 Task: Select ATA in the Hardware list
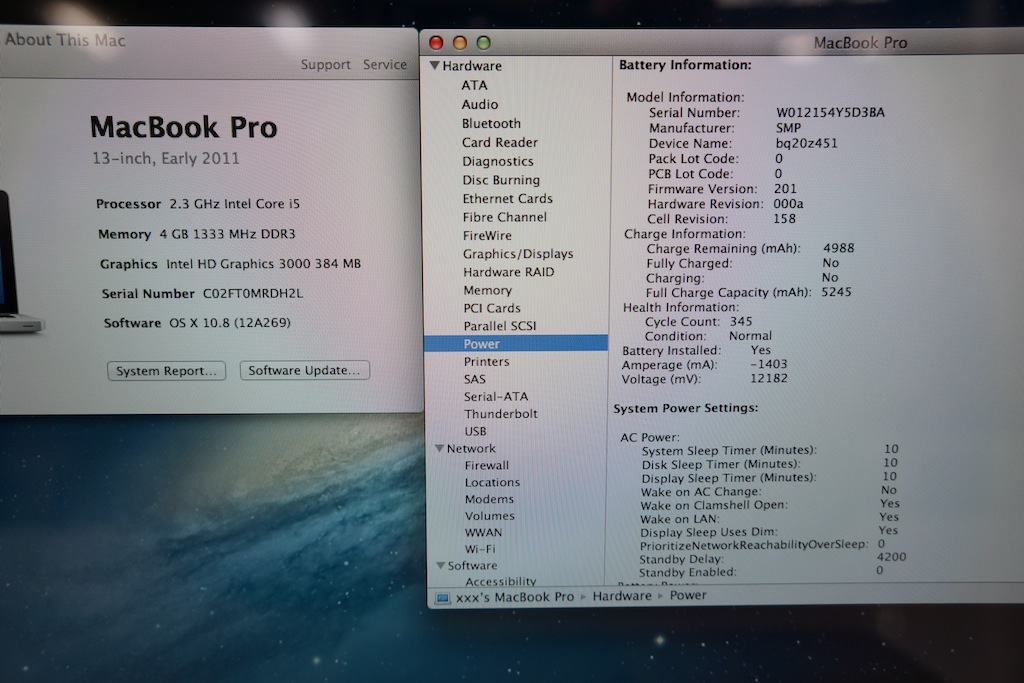pos(474,85)
